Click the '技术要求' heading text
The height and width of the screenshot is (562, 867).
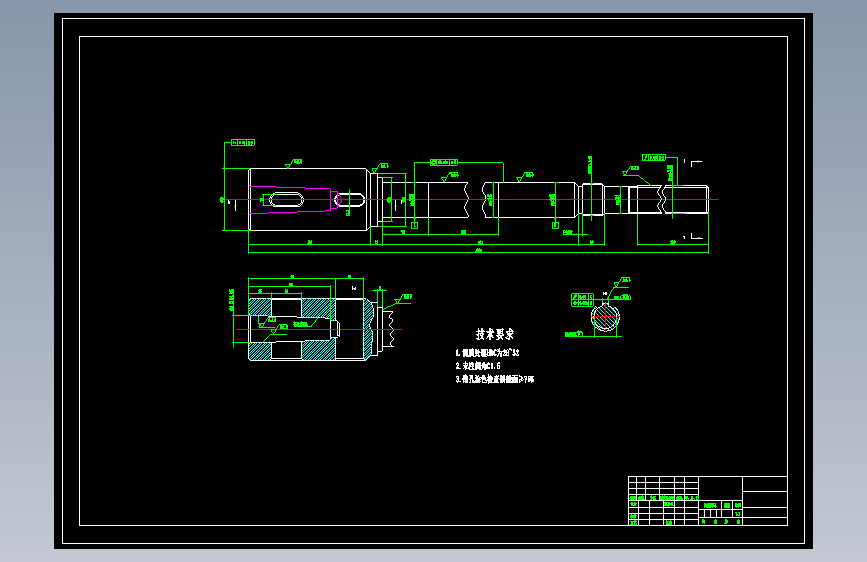pyautogui.click(x=494, y=334)
